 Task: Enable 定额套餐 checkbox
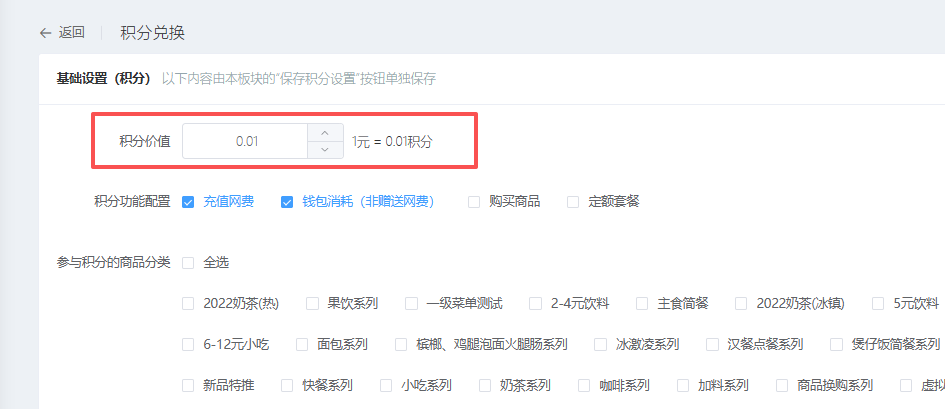pyautogui.click(x=573, y=202)
